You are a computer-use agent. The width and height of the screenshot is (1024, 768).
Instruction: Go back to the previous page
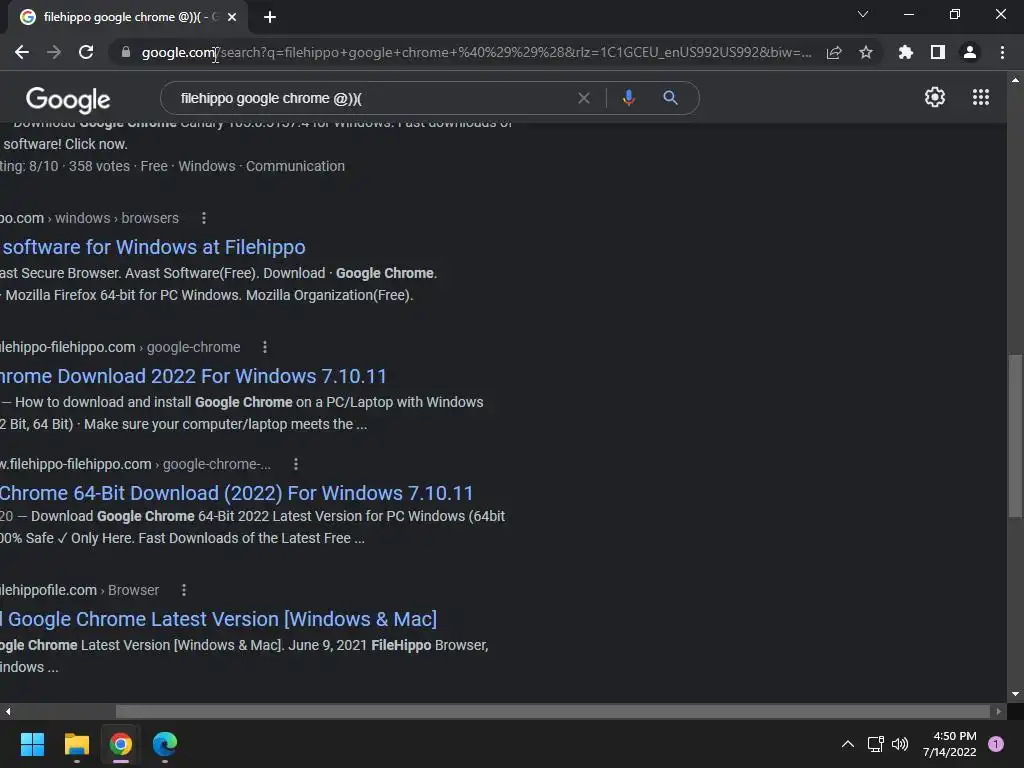click(x=22, y=52)
